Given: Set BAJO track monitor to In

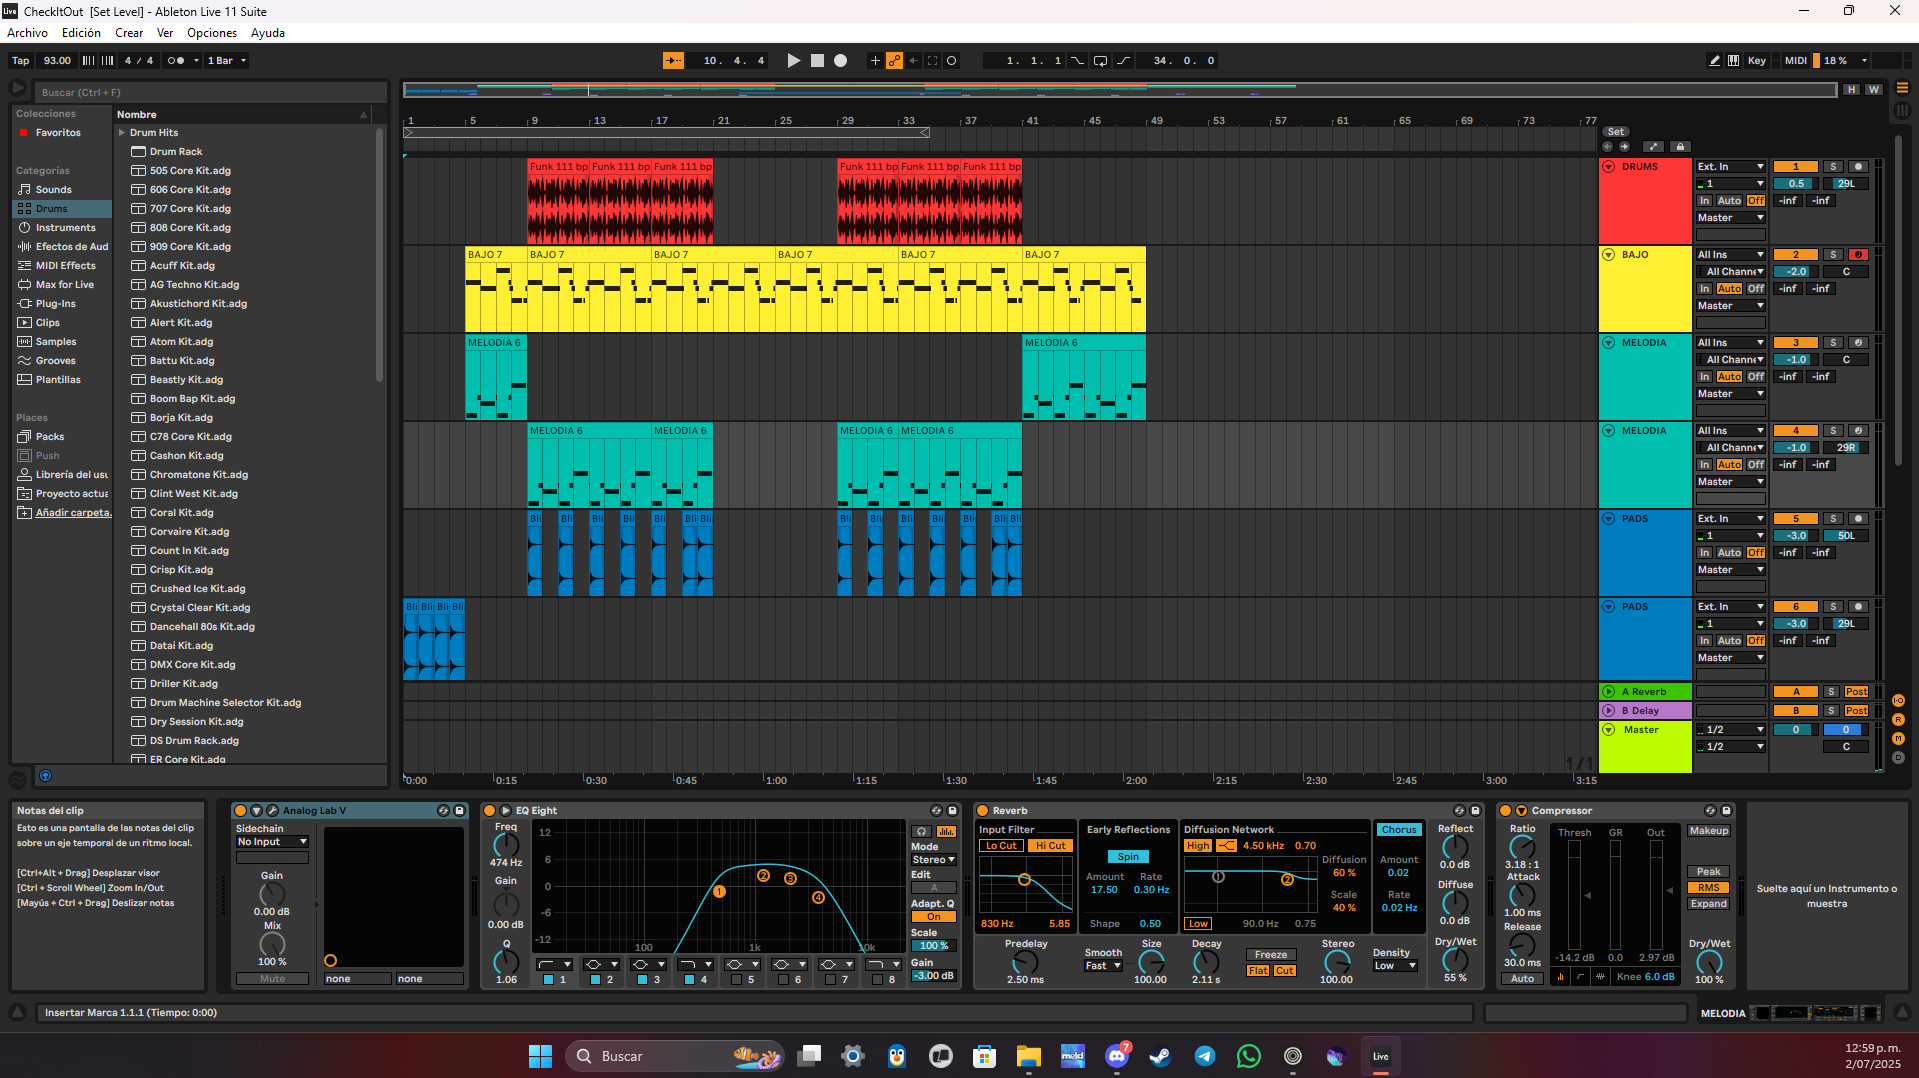Looking at the screenshot, I should point(1704,289).
